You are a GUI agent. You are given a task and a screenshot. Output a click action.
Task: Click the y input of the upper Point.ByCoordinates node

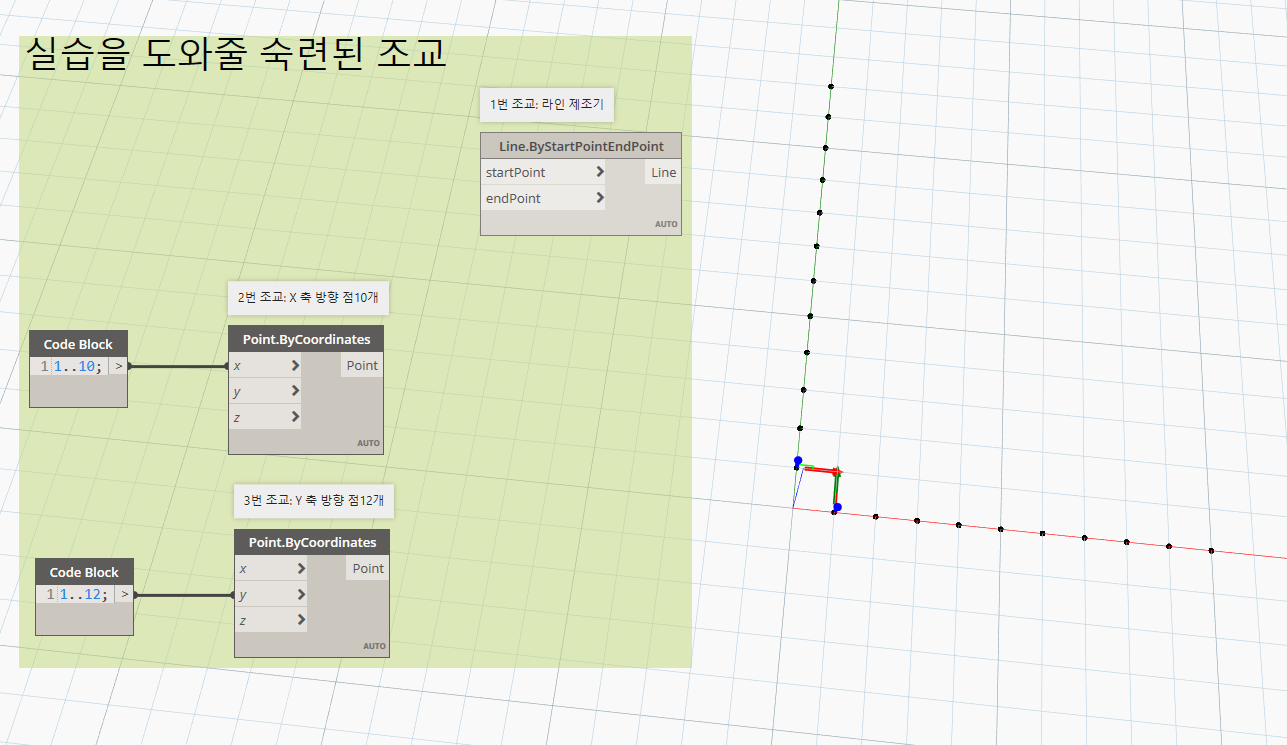click(x=265, y=391)
